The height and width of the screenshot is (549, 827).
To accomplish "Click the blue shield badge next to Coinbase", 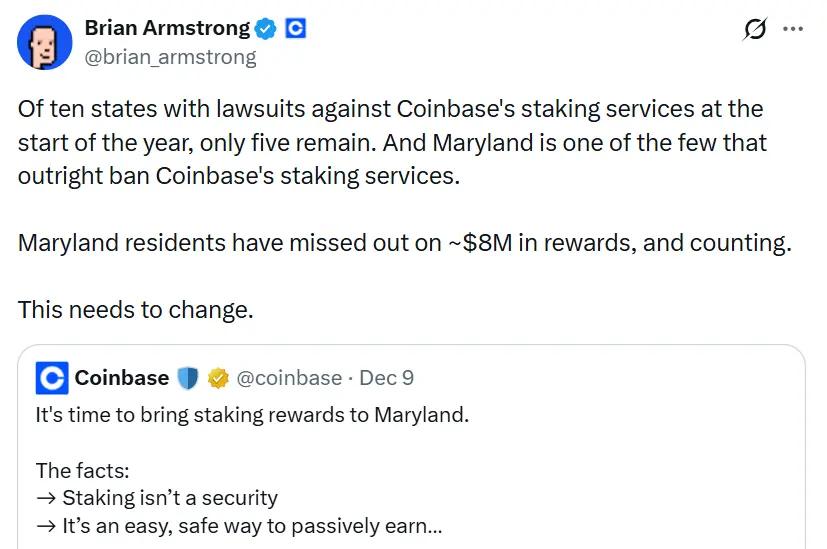I will pos(188,378).
